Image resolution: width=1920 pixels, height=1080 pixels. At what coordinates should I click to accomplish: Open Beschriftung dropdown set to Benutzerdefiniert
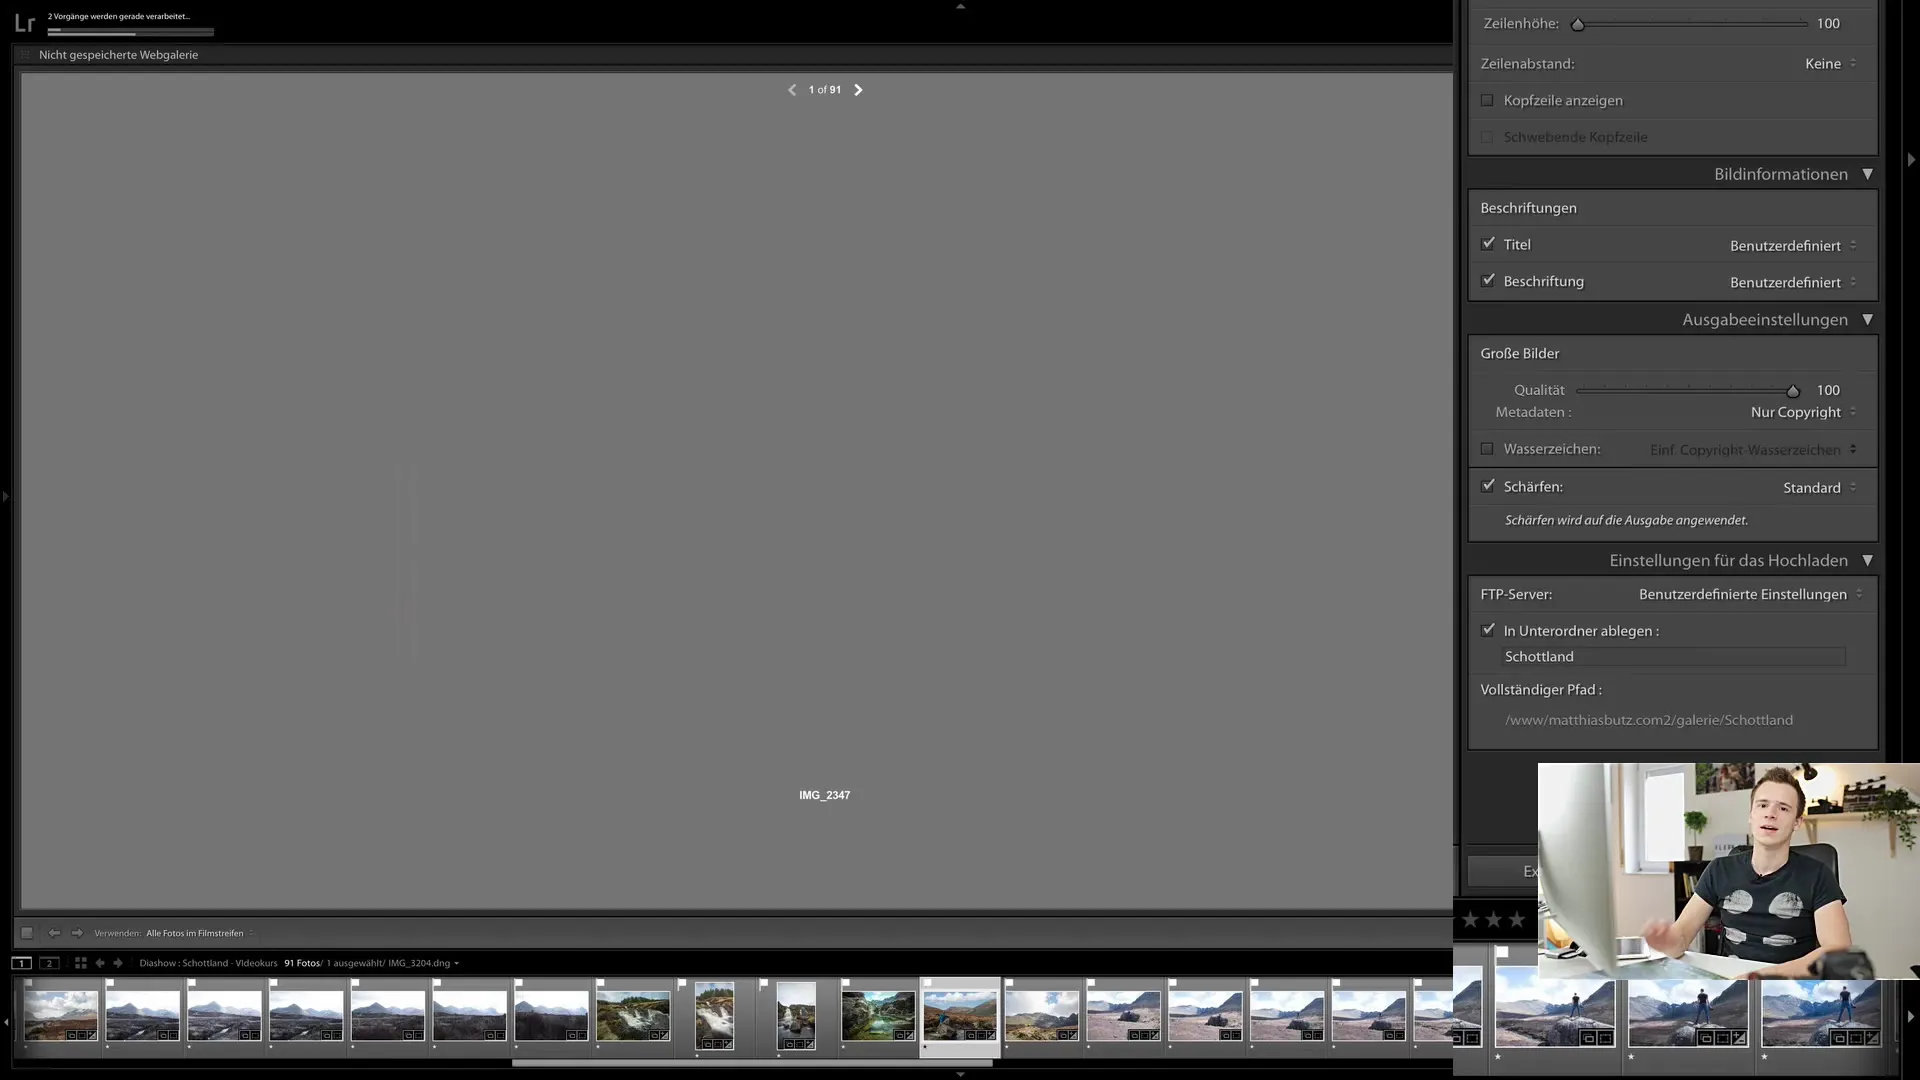(1793, 282)
